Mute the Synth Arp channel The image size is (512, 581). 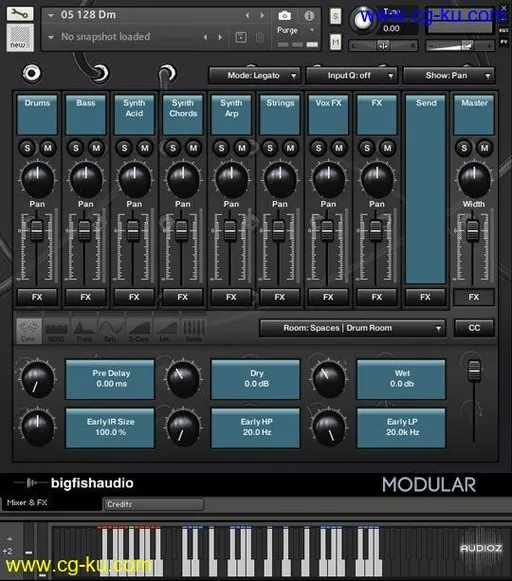point(242,148)
